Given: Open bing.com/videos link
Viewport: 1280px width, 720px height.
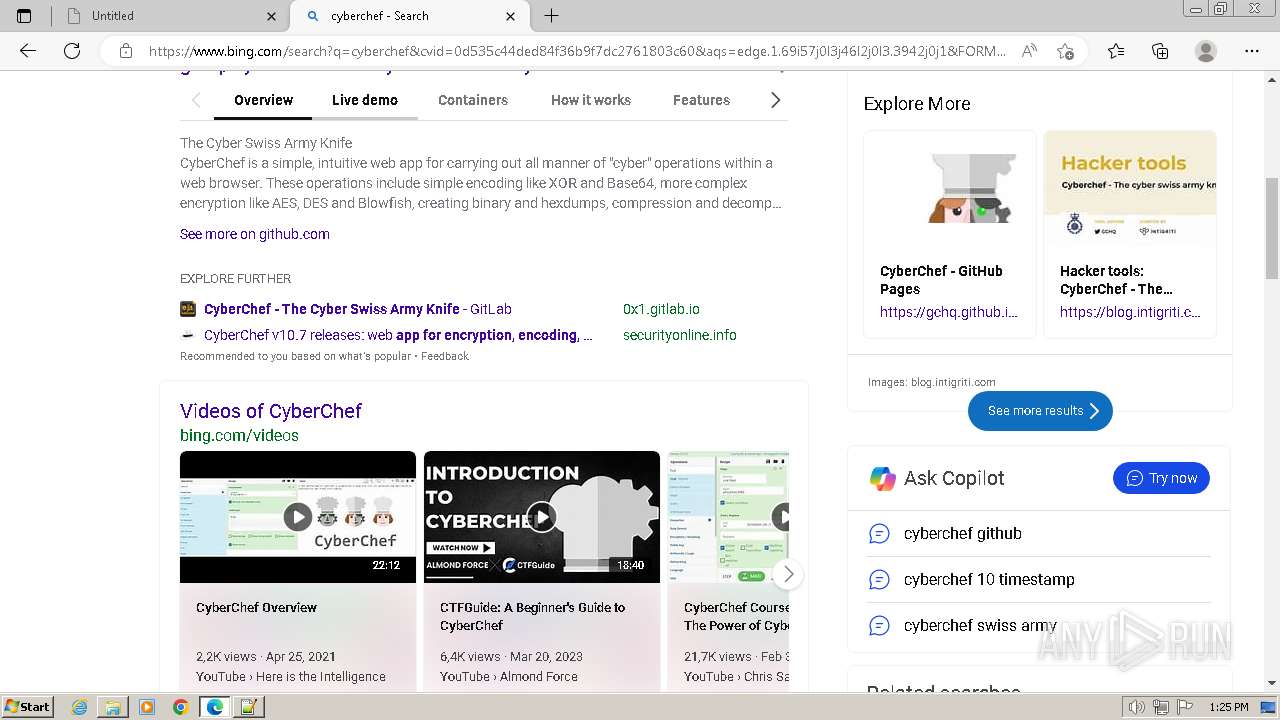Looking at the screenshot, I should coord(239,435).
